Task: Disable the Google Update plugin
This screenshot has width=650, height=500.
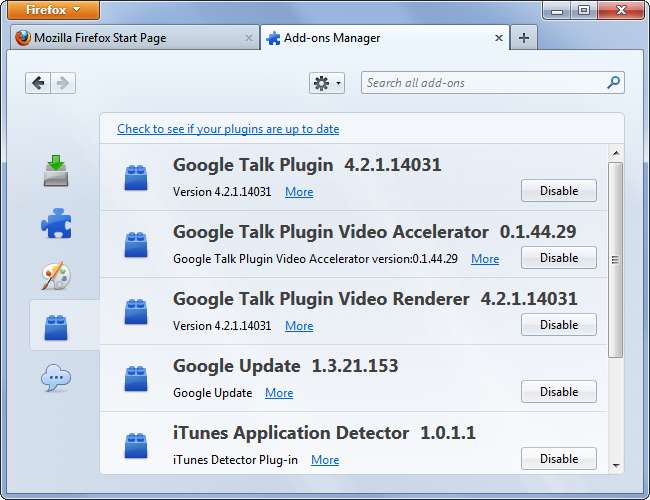Action: point(558,392)
